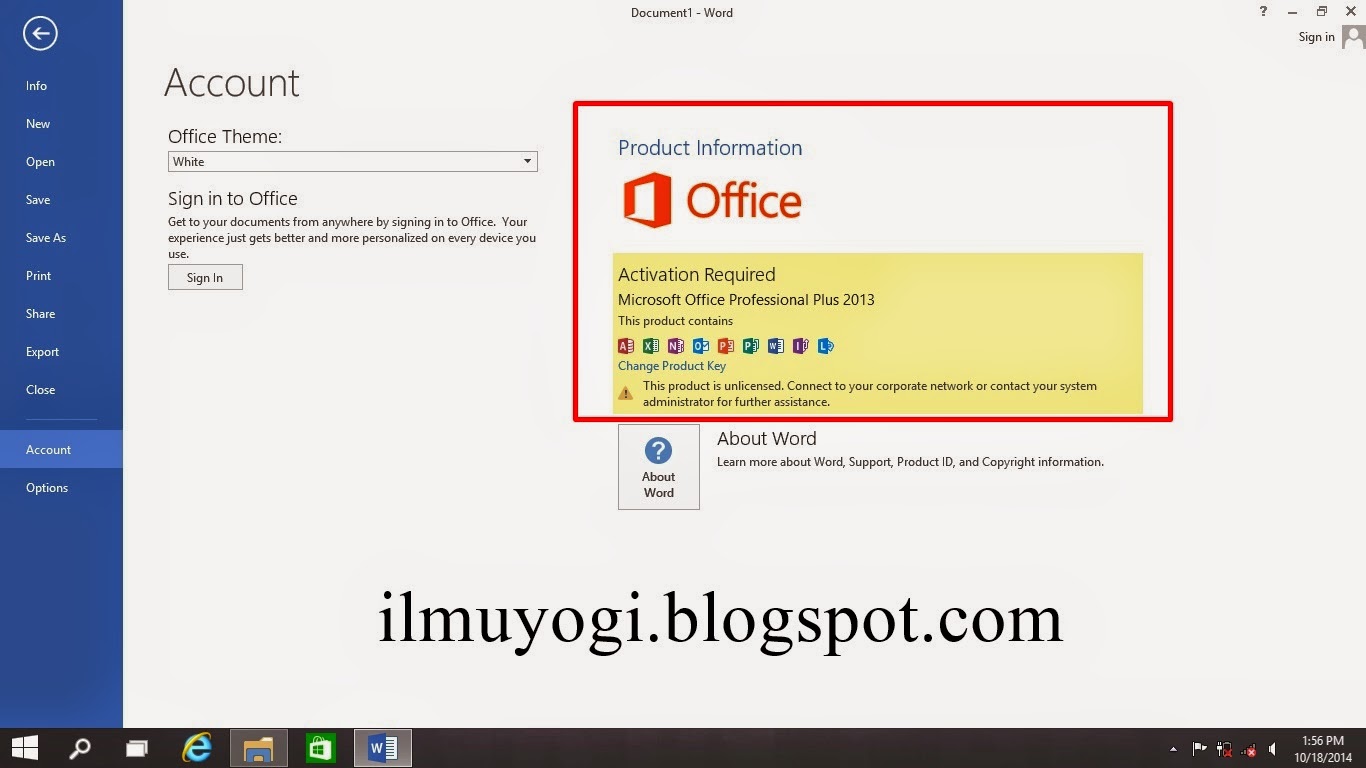Open the Office Theme dropdown
Screen dimensions: 1366x768
pyautogui.click(x=352, y=162)
